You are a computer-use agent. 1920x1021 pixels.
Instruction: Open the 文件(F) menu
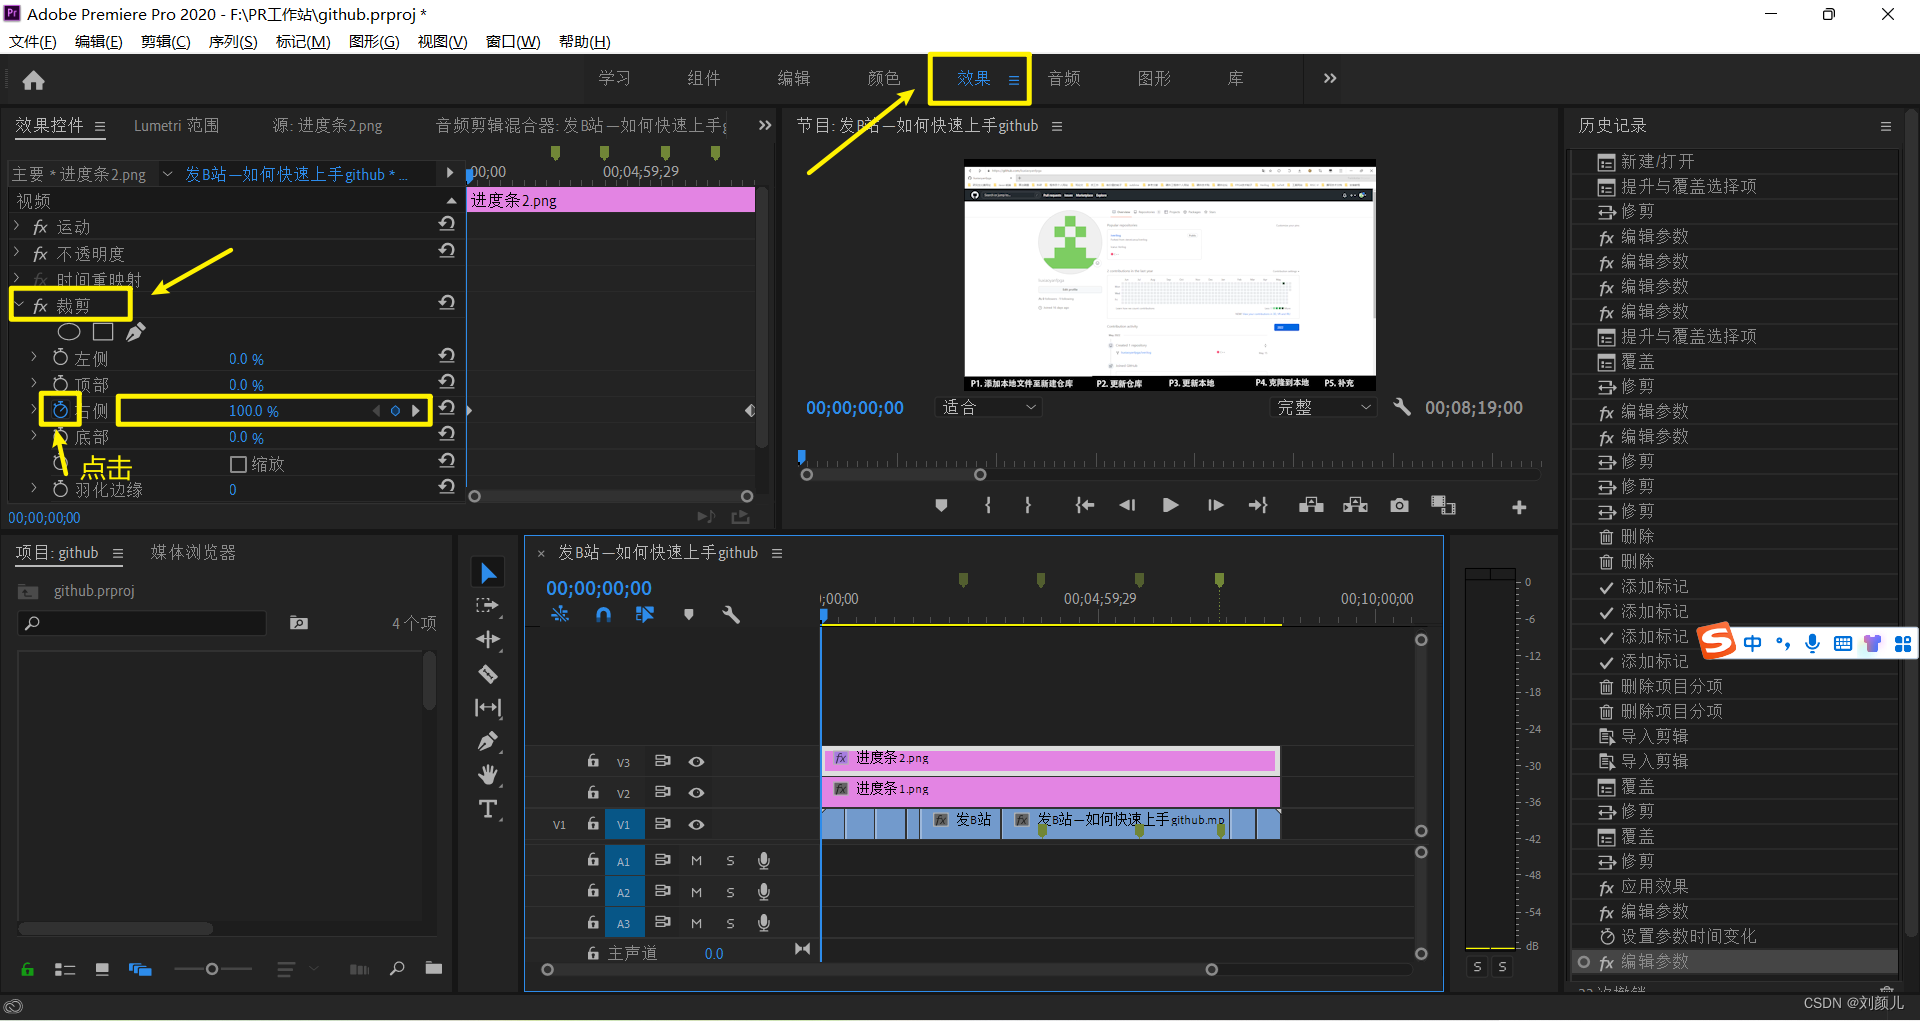coord(32,41)
